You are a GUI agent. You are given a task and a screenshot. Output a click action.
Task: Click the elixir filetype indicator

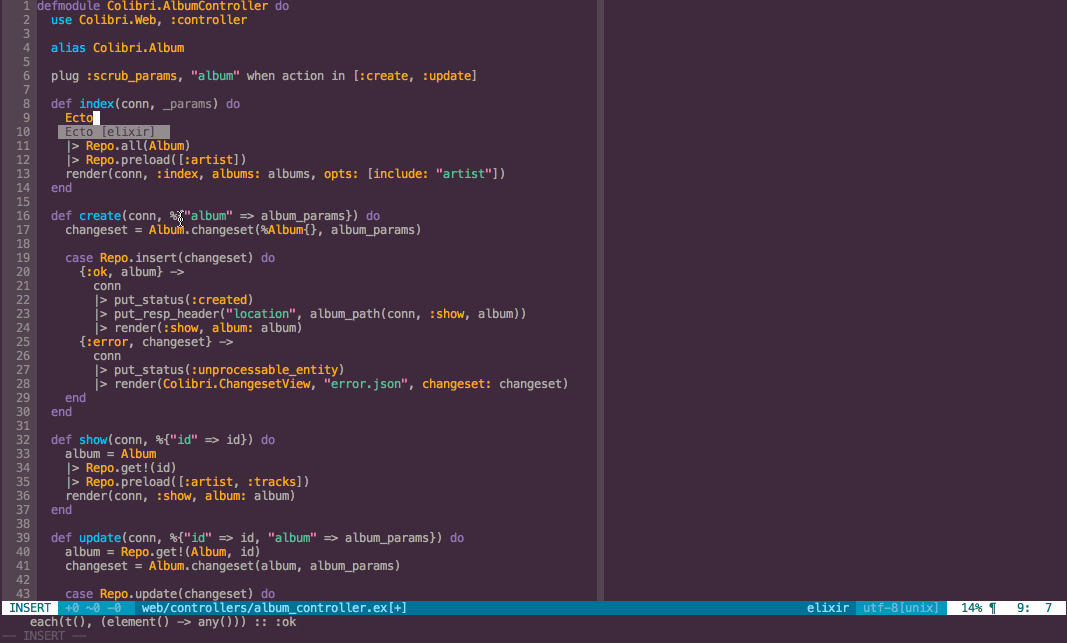[x=828, y=607]
